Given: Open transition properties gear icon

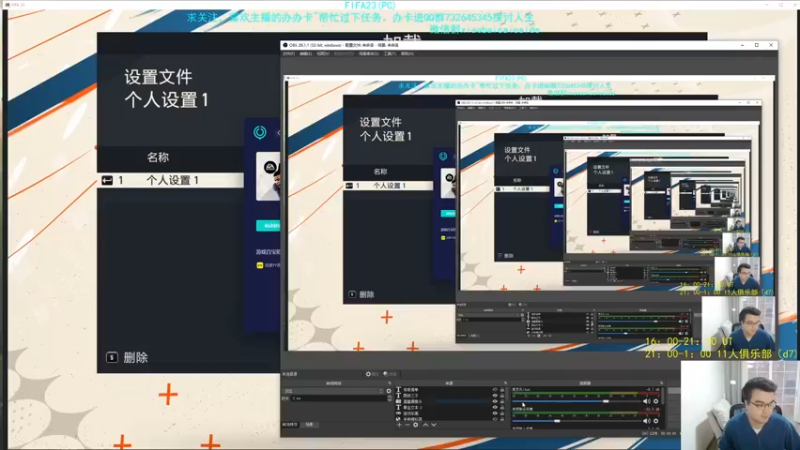Looking at the screenshot, I should click(x=389, y=391).
